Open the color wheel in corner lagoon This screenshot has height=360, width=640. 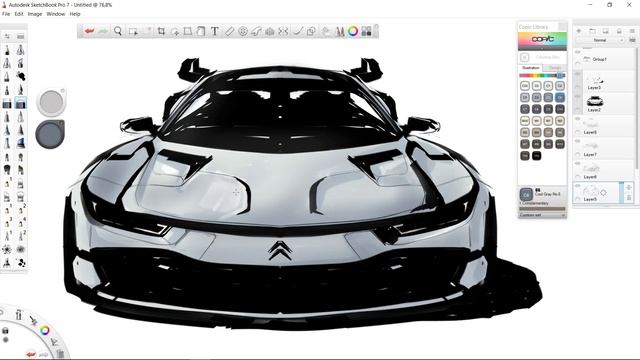coord(45,330)
